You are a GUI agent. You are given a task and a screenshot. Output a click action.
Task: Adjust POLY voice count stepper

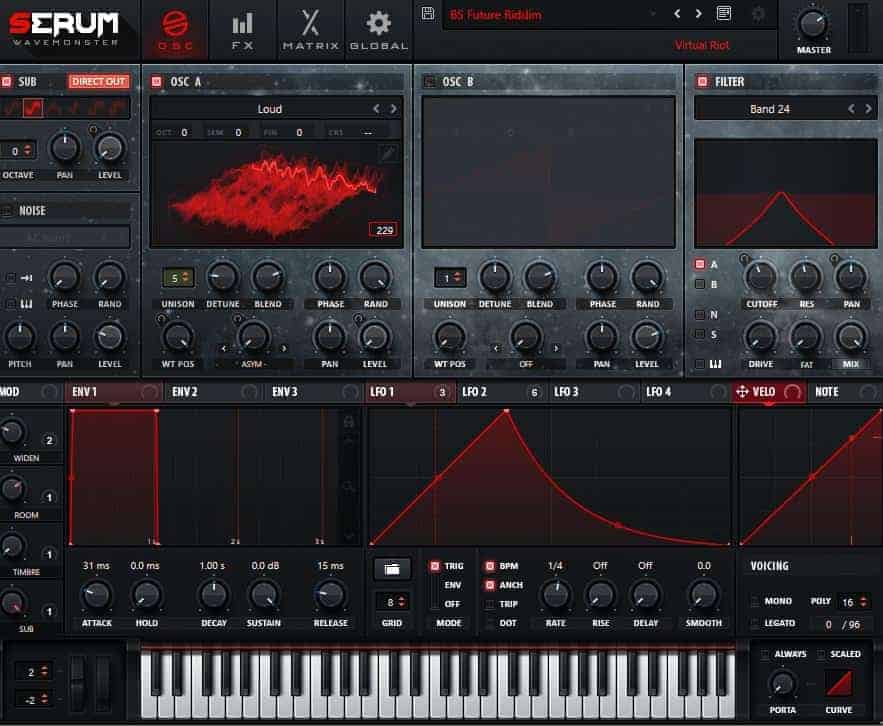click(x=854, y=602)
